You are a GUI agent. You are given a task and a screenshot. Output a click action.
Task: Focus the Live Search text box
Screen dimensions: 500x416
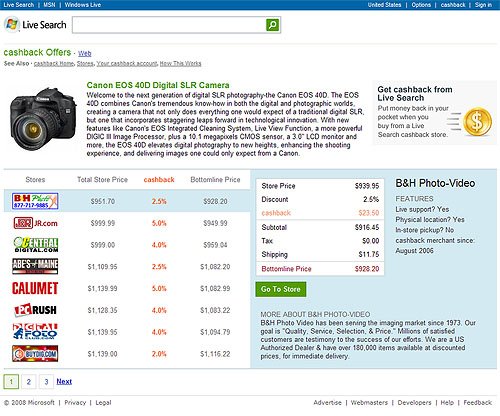click(x=169, y=25)
